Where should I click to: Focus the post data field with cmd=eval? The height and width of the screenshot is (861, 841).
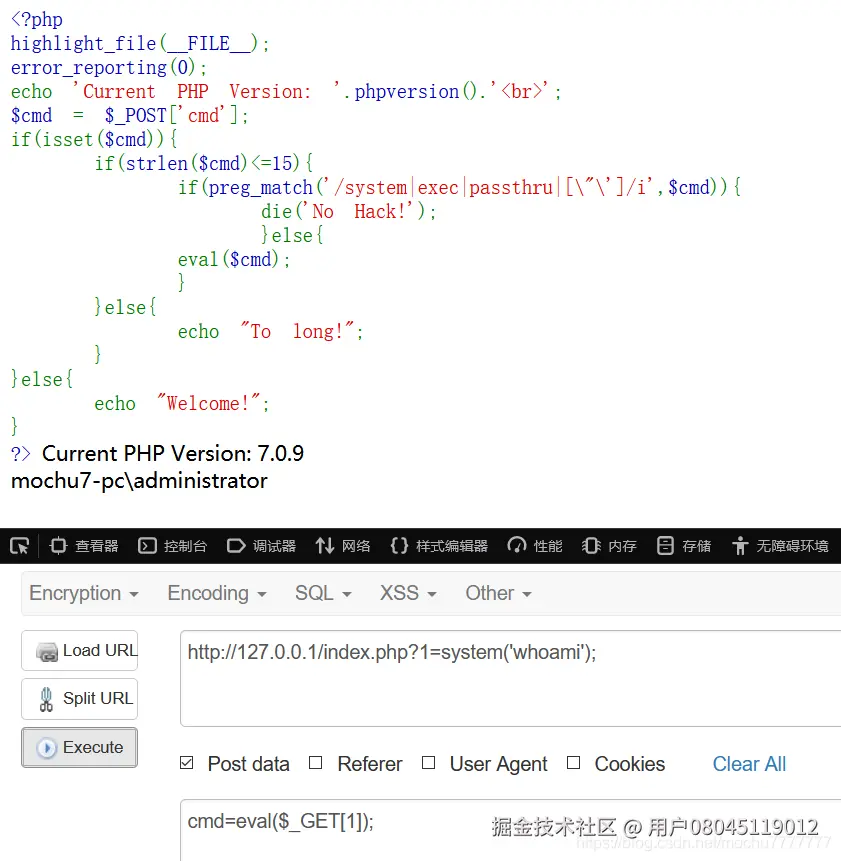(x=511, y=830)
